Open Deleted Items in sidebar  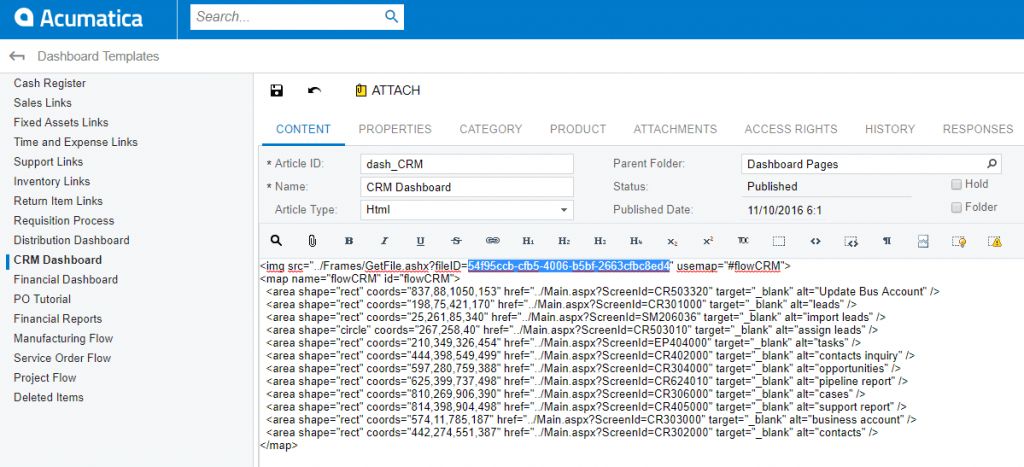click(x=48, y=397)
